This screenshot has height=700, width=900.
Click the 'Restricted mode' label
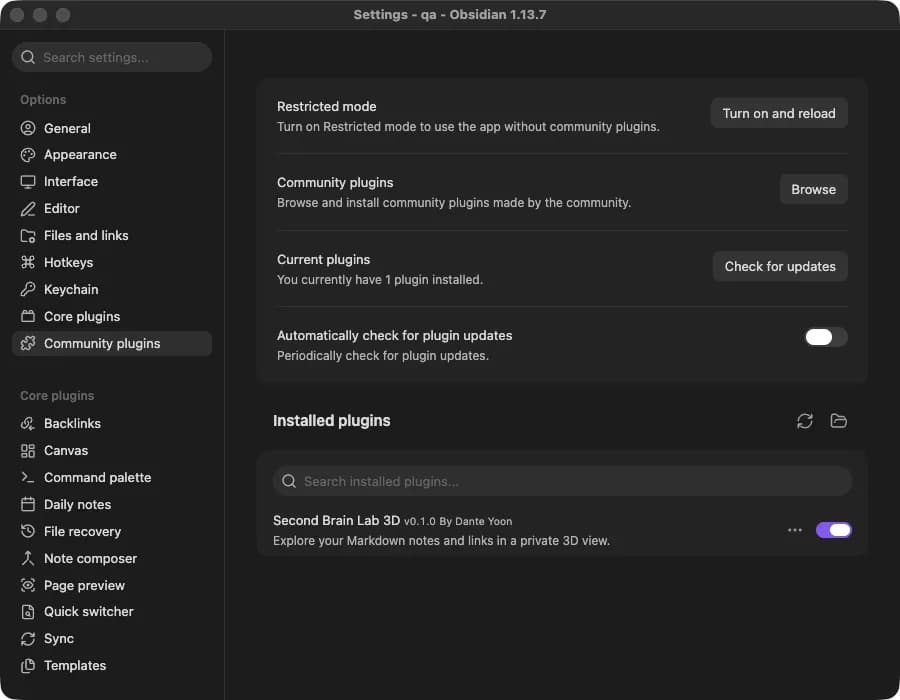point(327,107)
